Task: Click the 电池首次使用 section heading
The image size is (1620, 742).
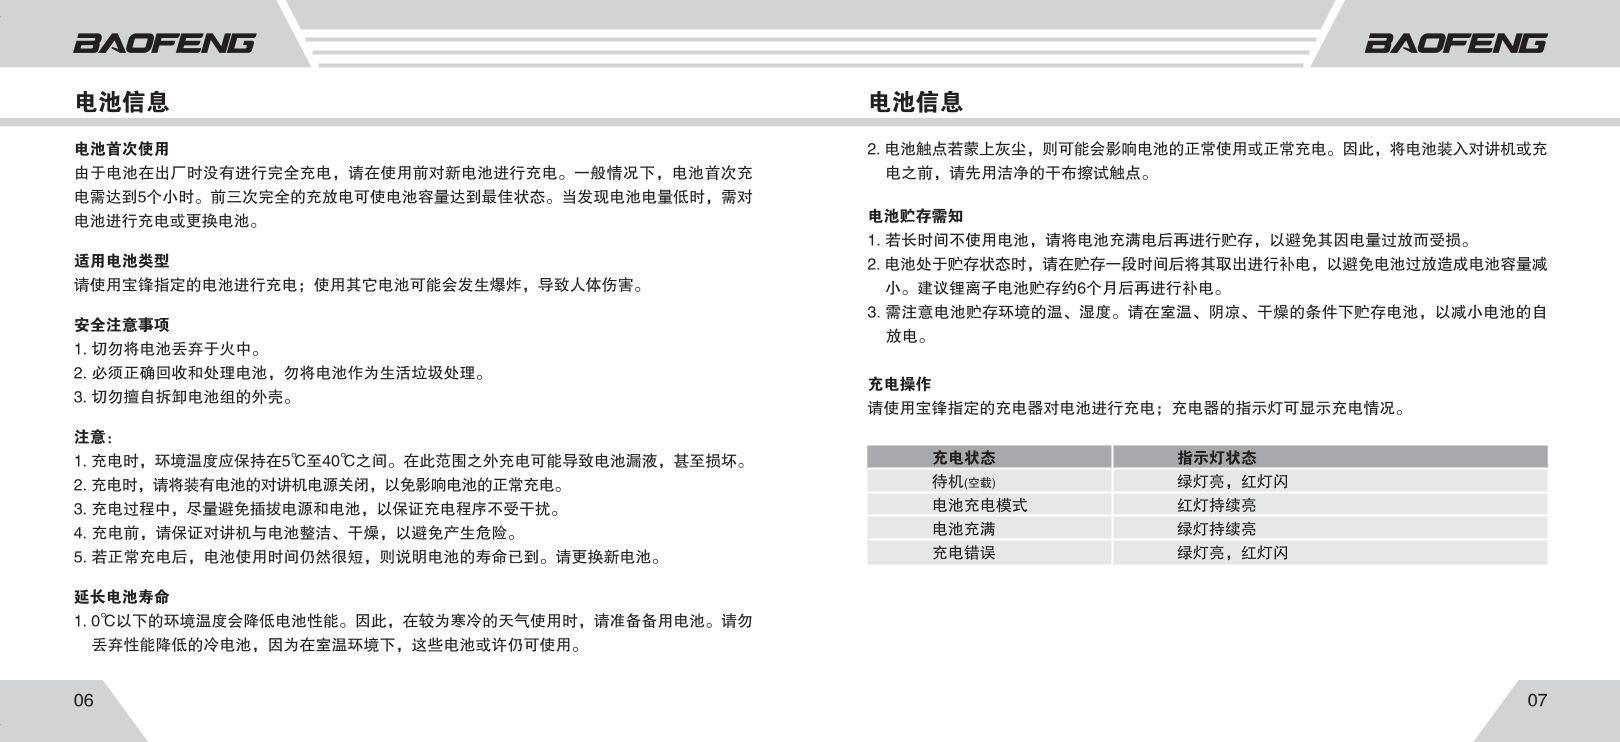Action: coord(122,149)
